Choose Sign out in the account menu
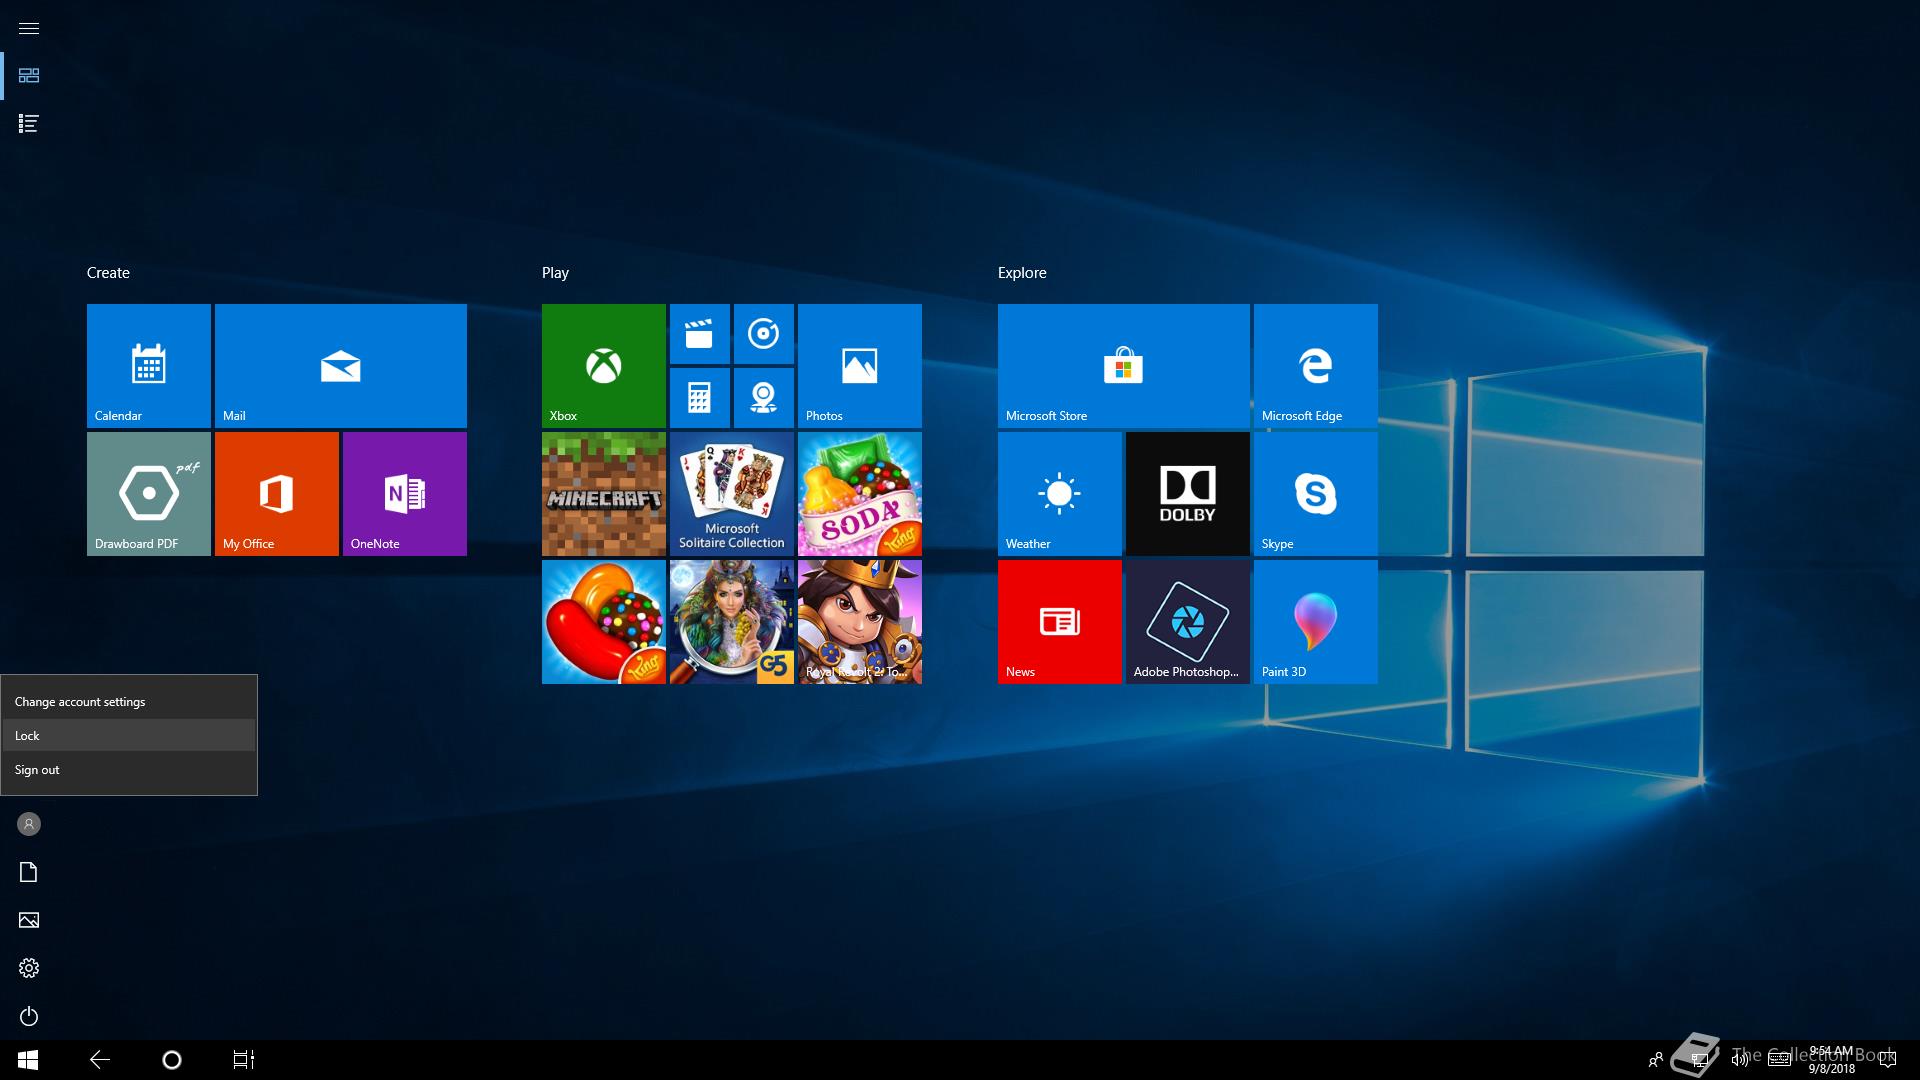 coord(128,770)
